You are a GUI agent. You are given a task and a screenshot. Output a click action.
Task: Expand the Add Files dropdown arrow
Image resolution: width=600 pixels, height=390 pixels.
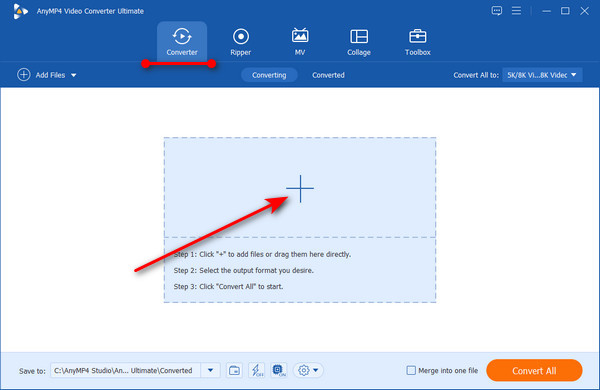pos(73,75)
